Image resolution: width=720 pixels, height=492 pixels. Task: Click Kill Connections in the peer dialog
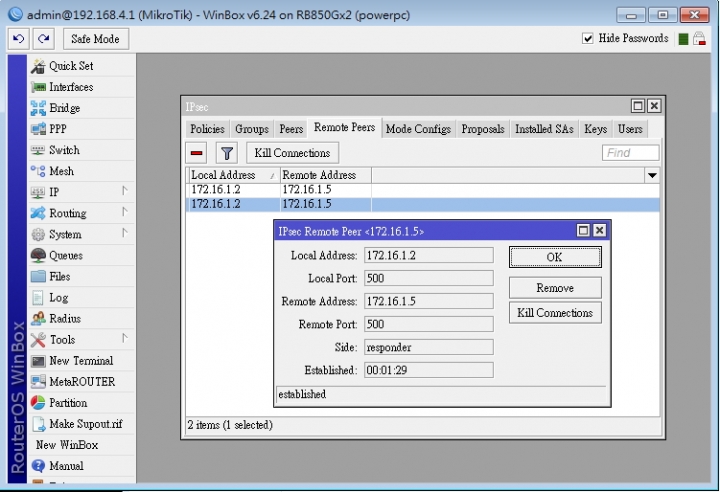click(x=555, y=313)
